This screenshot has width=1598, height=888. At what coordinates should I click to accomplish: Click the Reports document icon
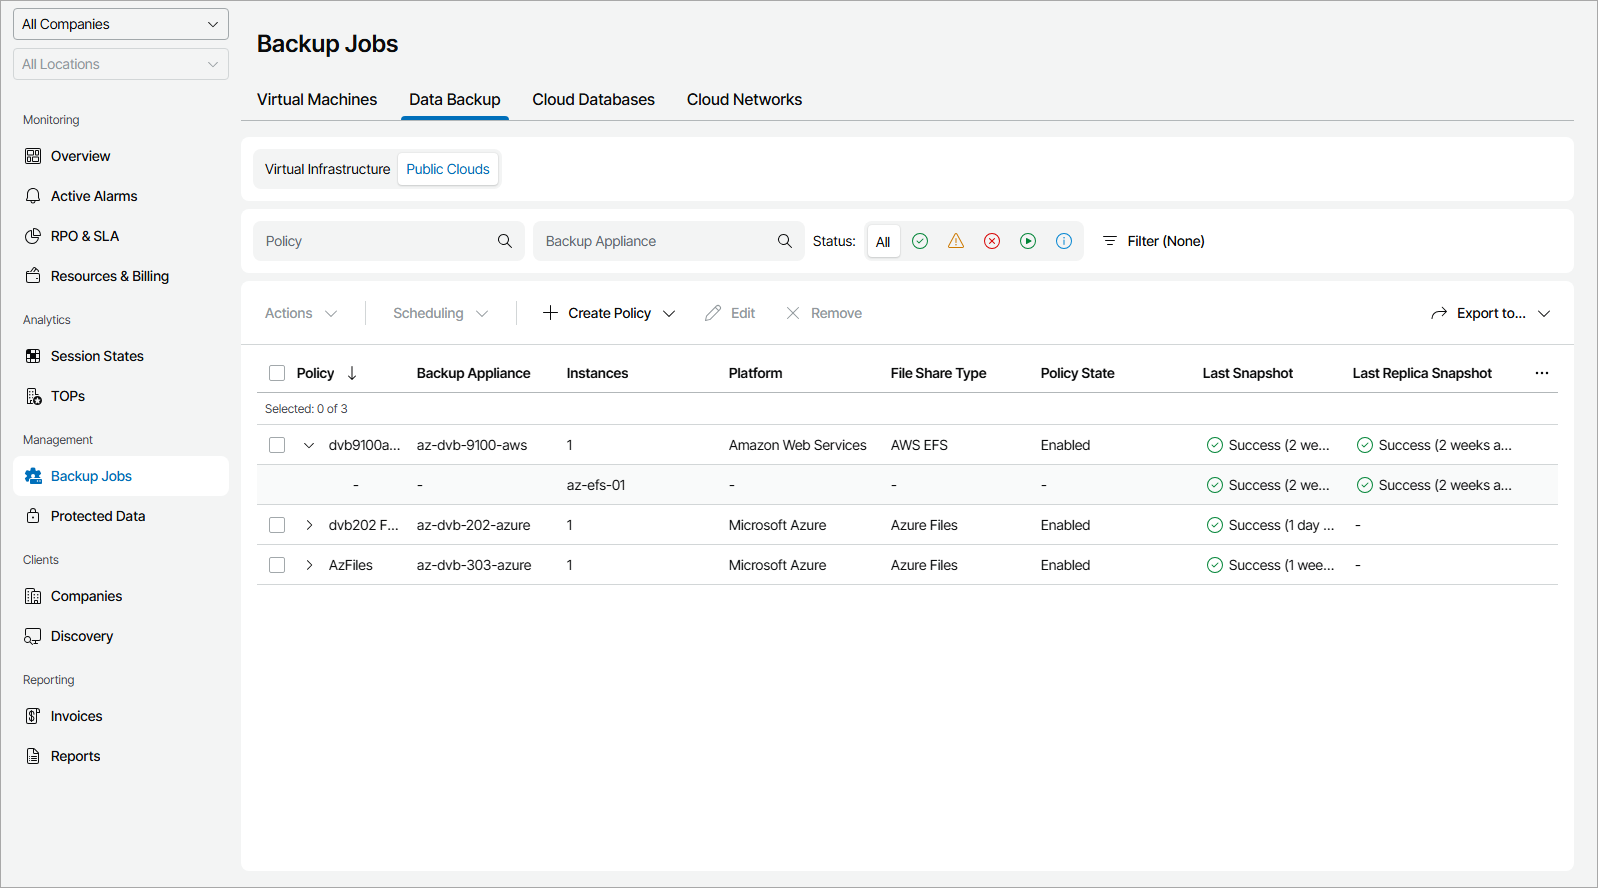click(x=33, y=756)
